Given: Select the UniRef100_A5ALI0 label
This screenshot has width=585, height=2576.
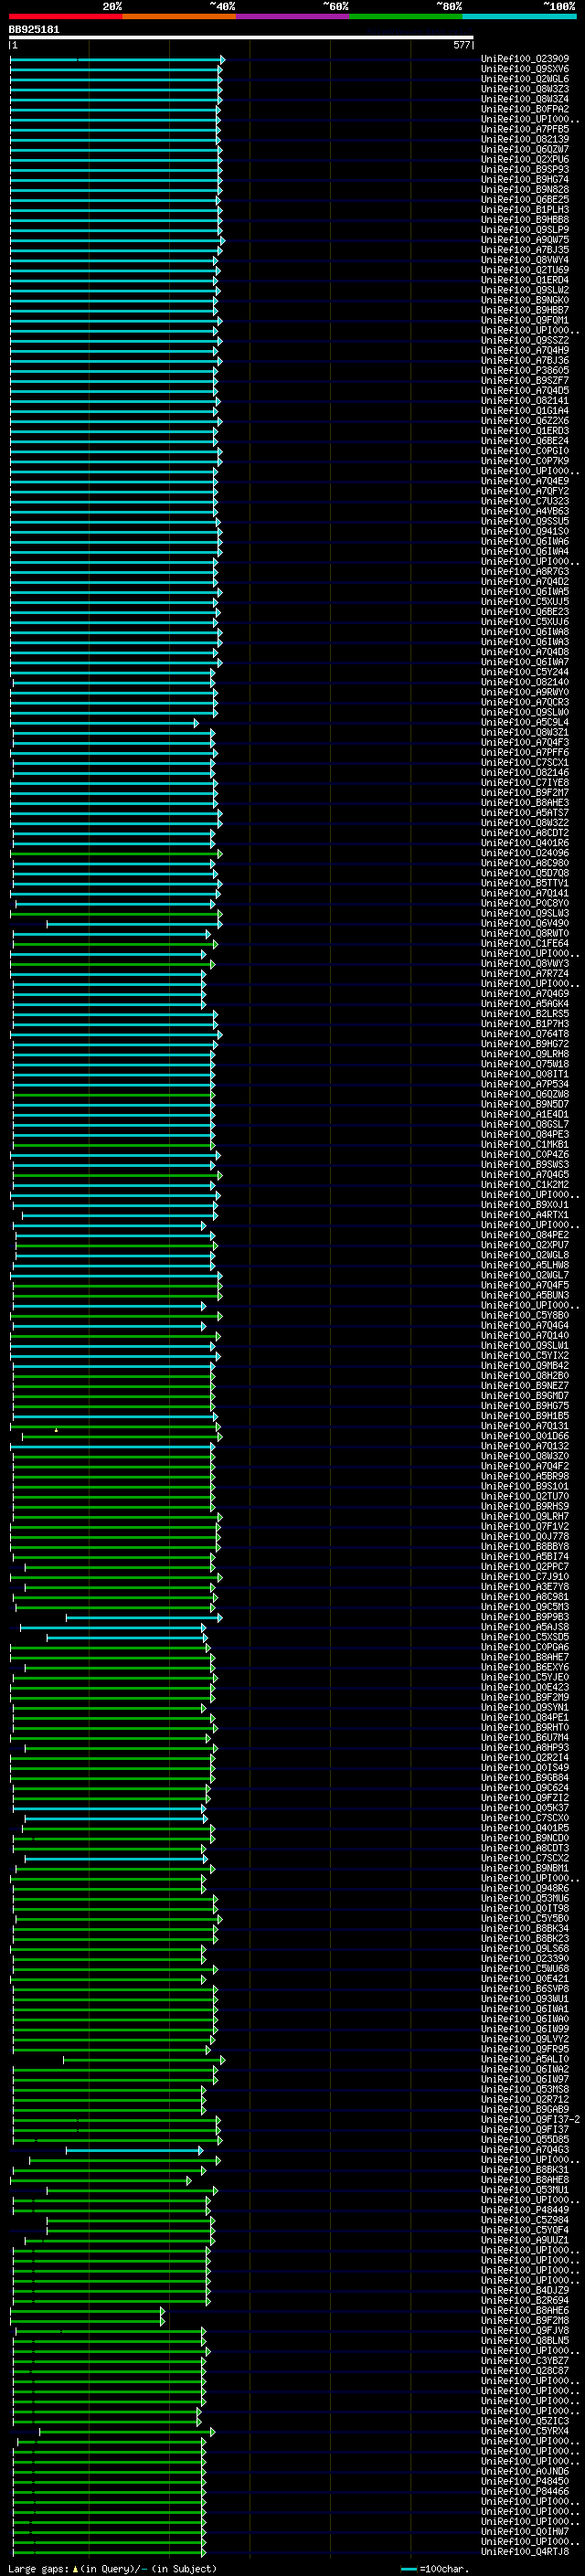Looking at the screenshot, I should (x=525, y=2059).
